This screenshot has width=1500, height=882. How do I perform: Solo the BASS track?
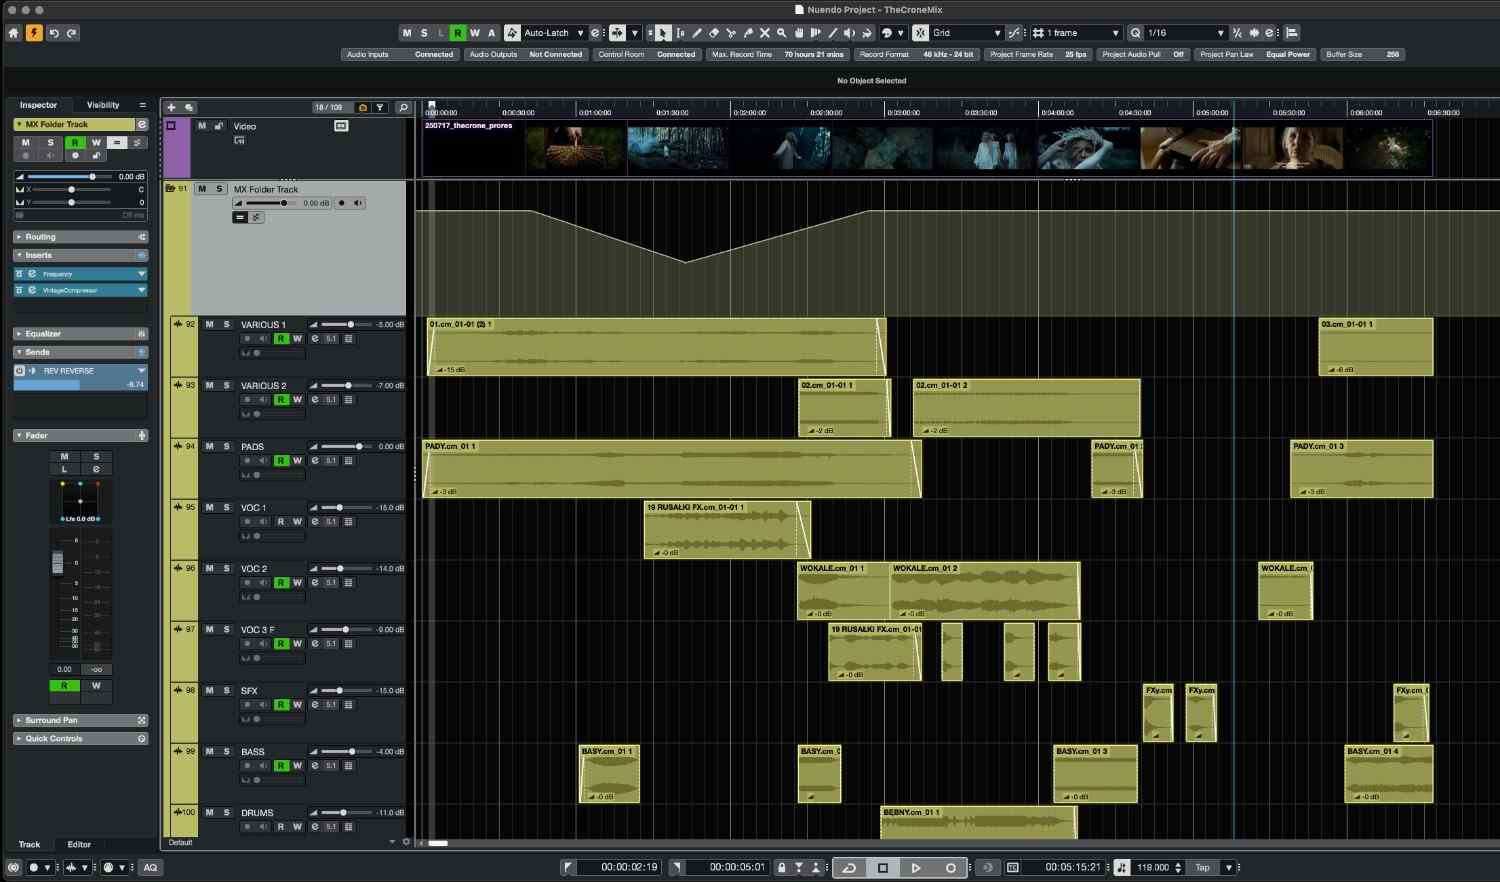tap(226, 751)
